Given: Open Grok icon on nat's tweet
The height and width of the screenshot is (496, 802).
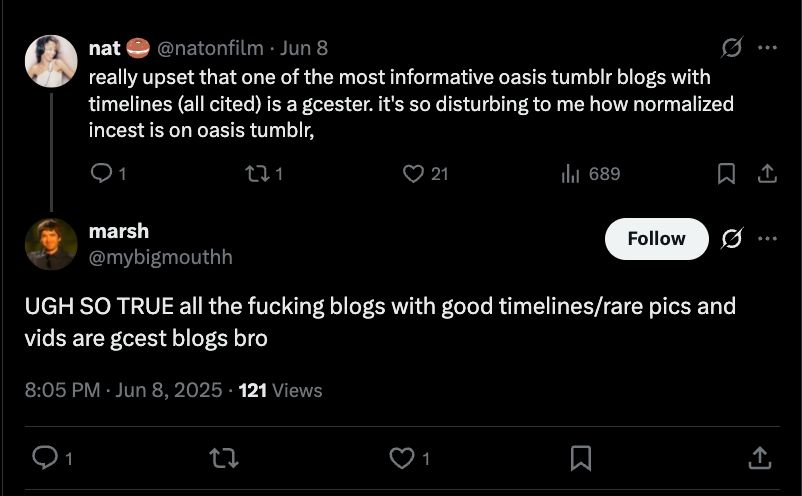Looking at the screenshot, I should [732, 48].
